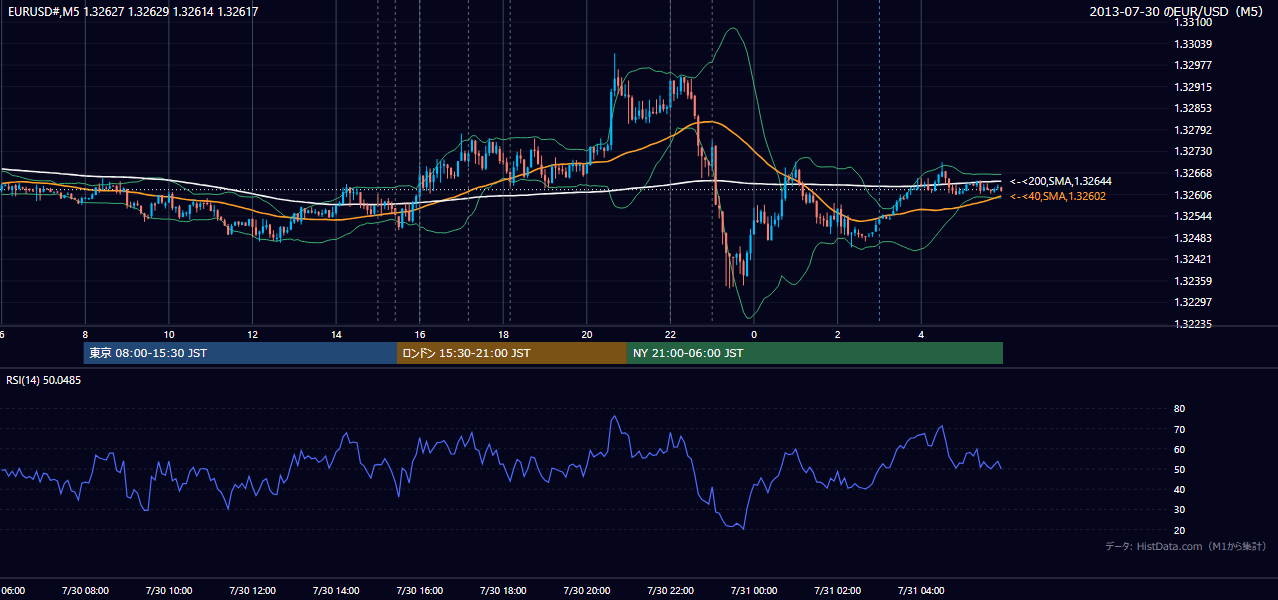Screen dimensions: 1278x600
Task: Click price axis value 1.32977
Action: tap(1193, 65)
